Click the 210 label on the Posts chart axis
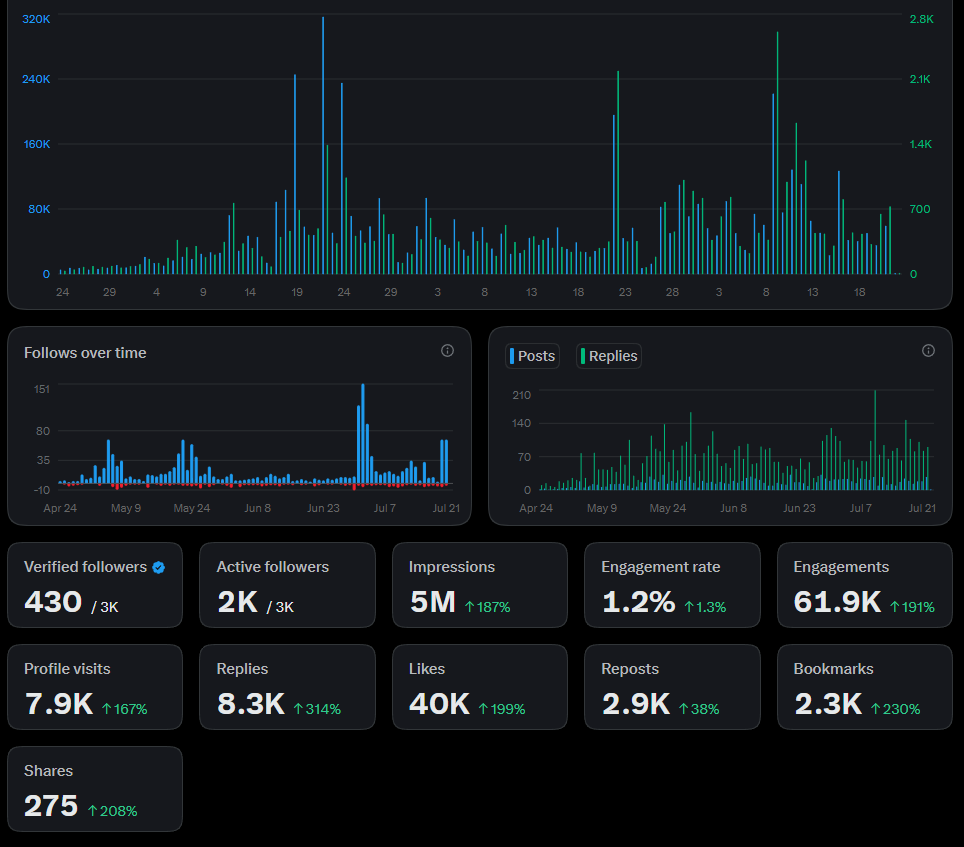The width and height of the screenshot is (964, 847). 522,395
